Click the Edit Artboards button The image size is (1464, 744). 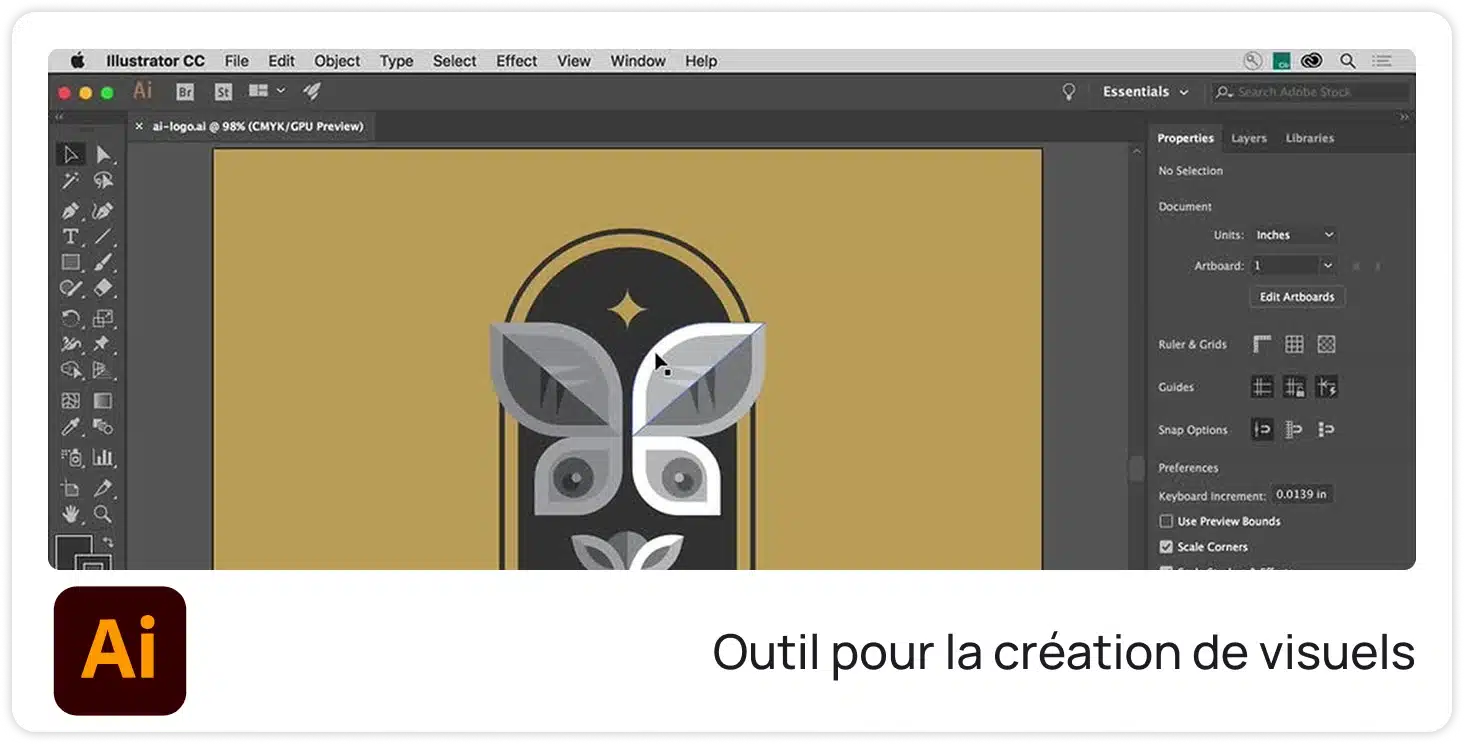(x=1297, y=297)
